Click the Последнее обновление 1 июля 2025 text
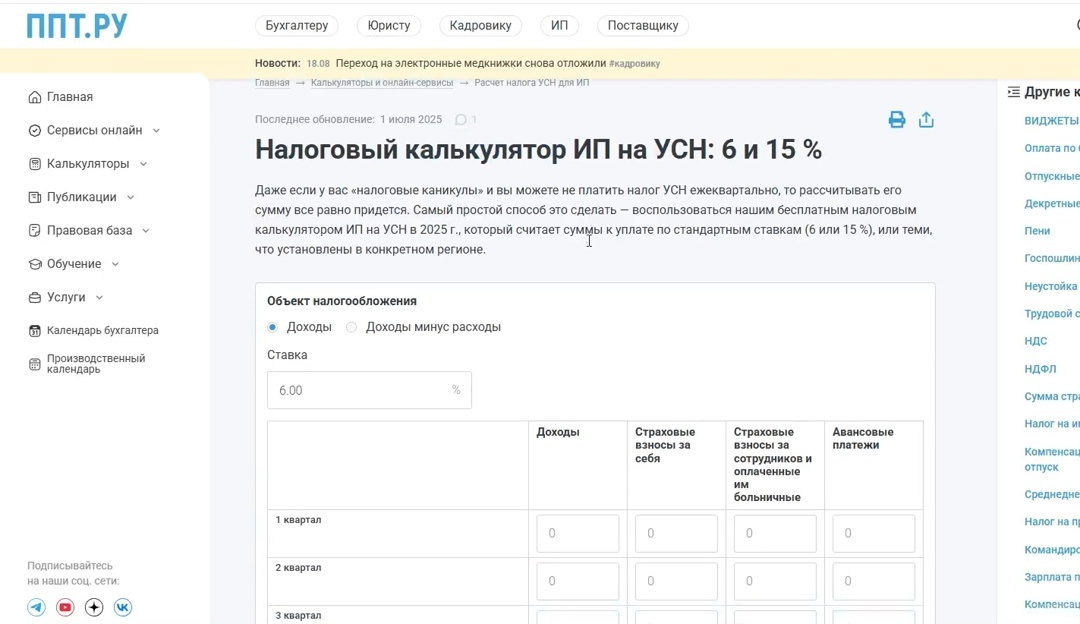 349,119
